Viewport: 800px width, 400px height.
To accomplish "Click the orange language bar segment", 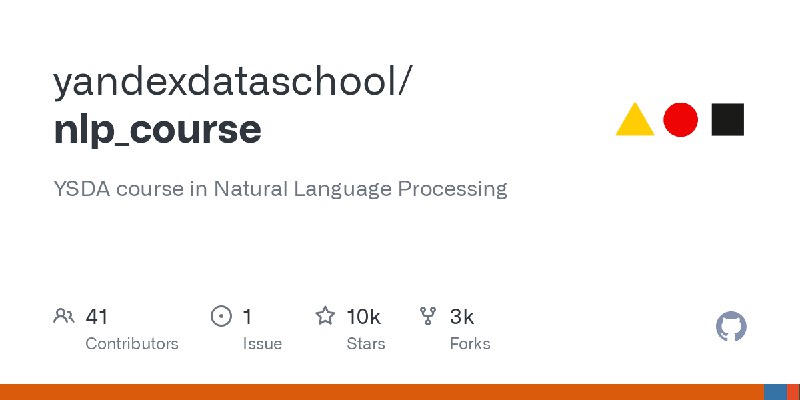I will coord(382,392).
